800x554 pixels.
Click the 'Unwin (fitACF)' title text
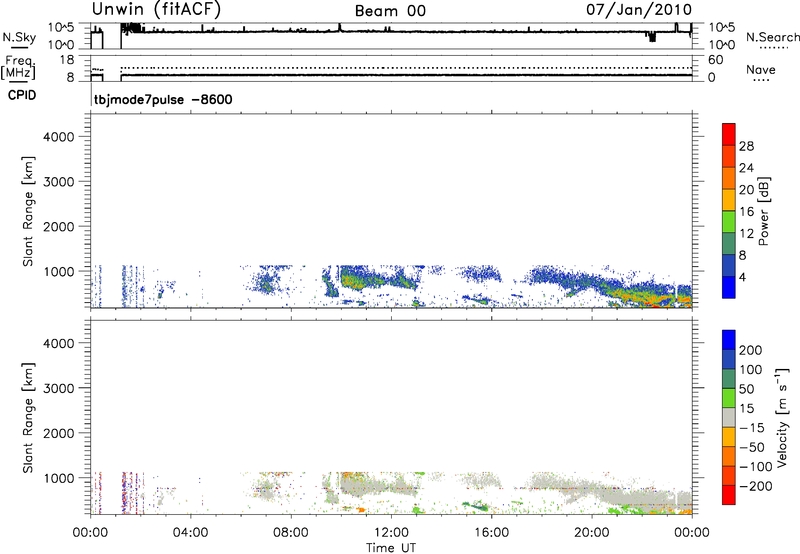(156, 9)
